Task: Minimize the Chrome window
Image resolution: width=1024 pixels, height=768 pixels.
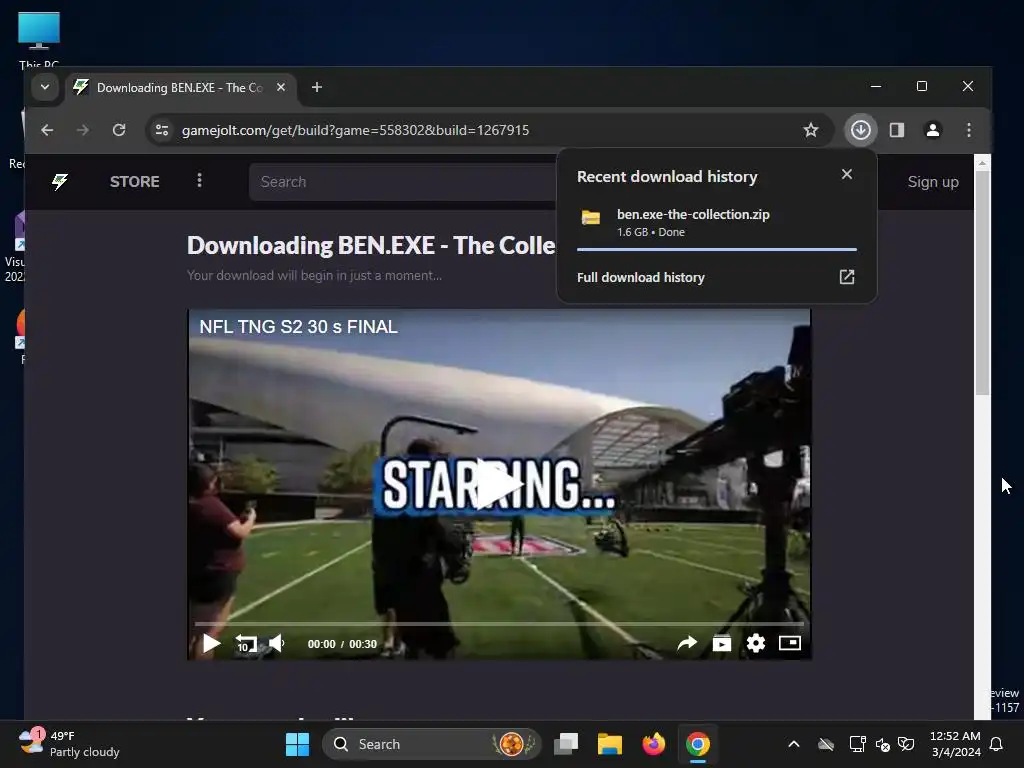Action: (876, 86)
